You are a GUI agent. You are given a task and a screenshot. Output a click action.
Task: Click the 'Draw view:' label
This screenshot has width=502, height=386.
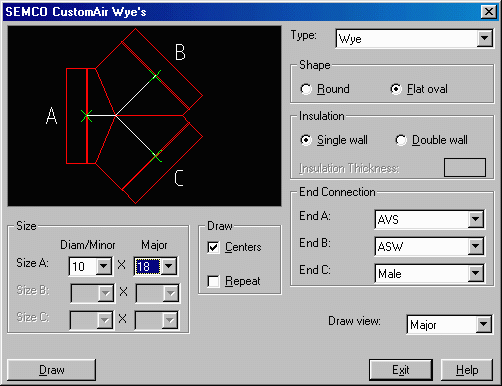pyautogui.click(x=354, y=321)
